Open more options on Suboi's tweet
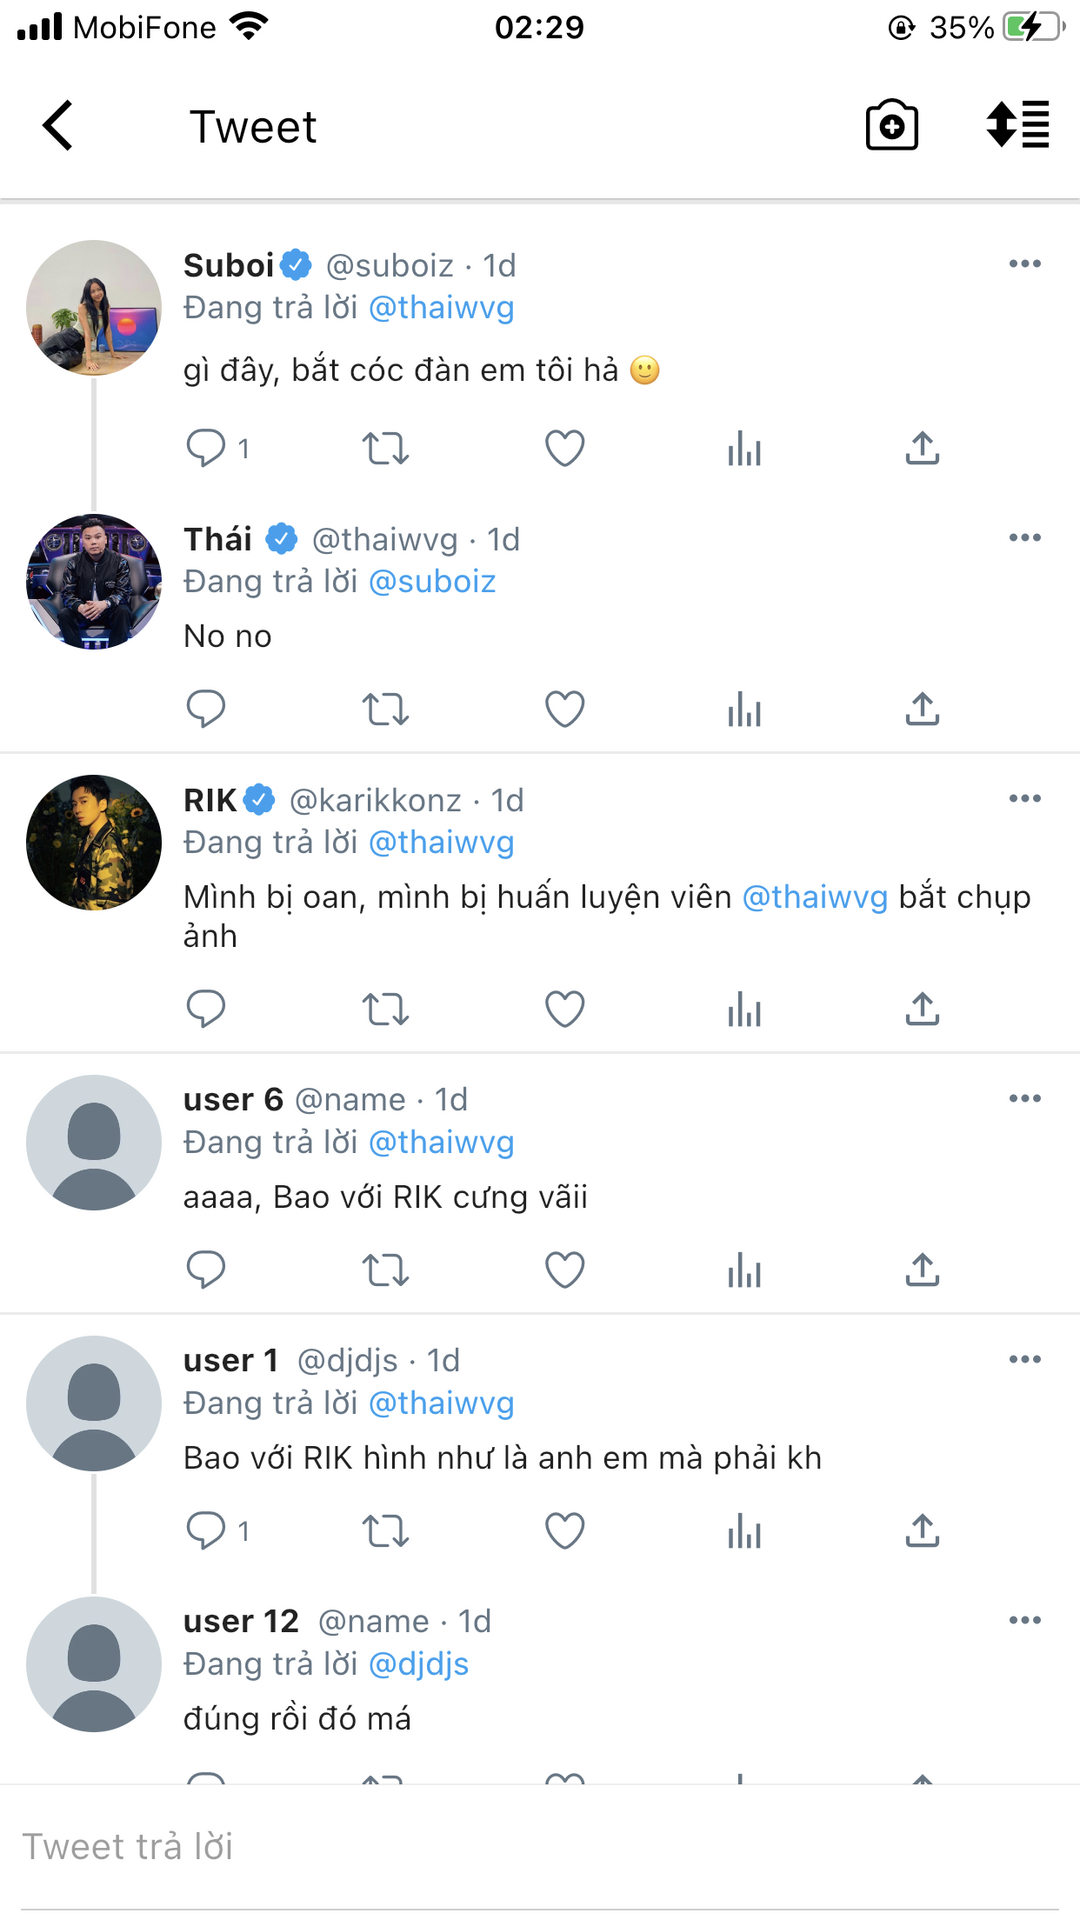 pyautogui.click(x=1025, y=264)
